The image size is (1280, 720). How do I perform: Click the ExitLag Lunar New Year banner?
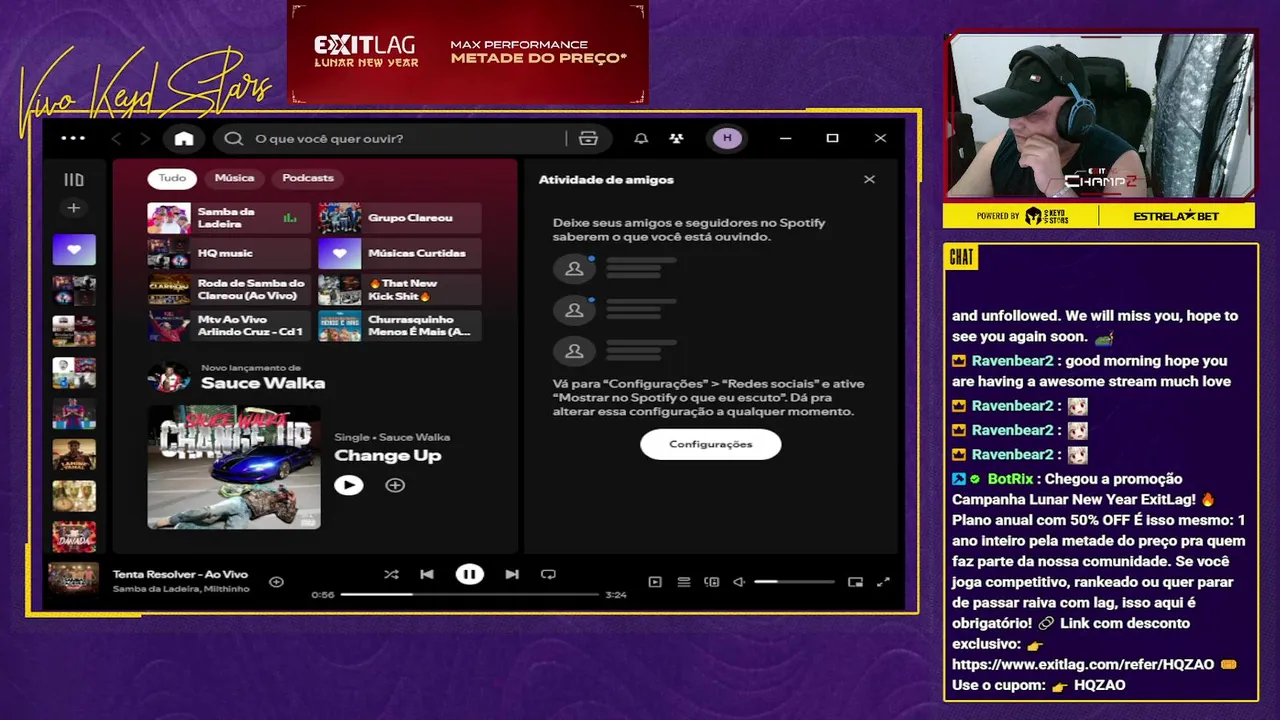pos(468,52)
